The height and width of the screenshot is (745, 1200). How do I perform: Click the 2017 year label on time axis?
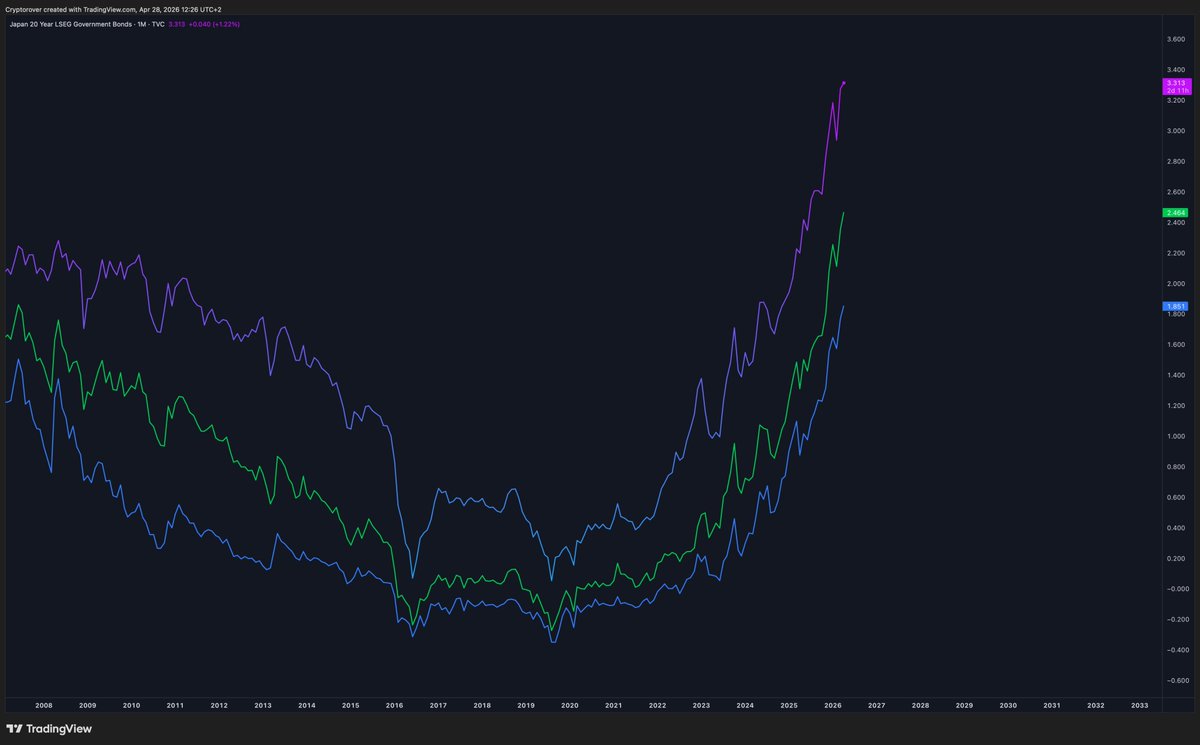438,705
